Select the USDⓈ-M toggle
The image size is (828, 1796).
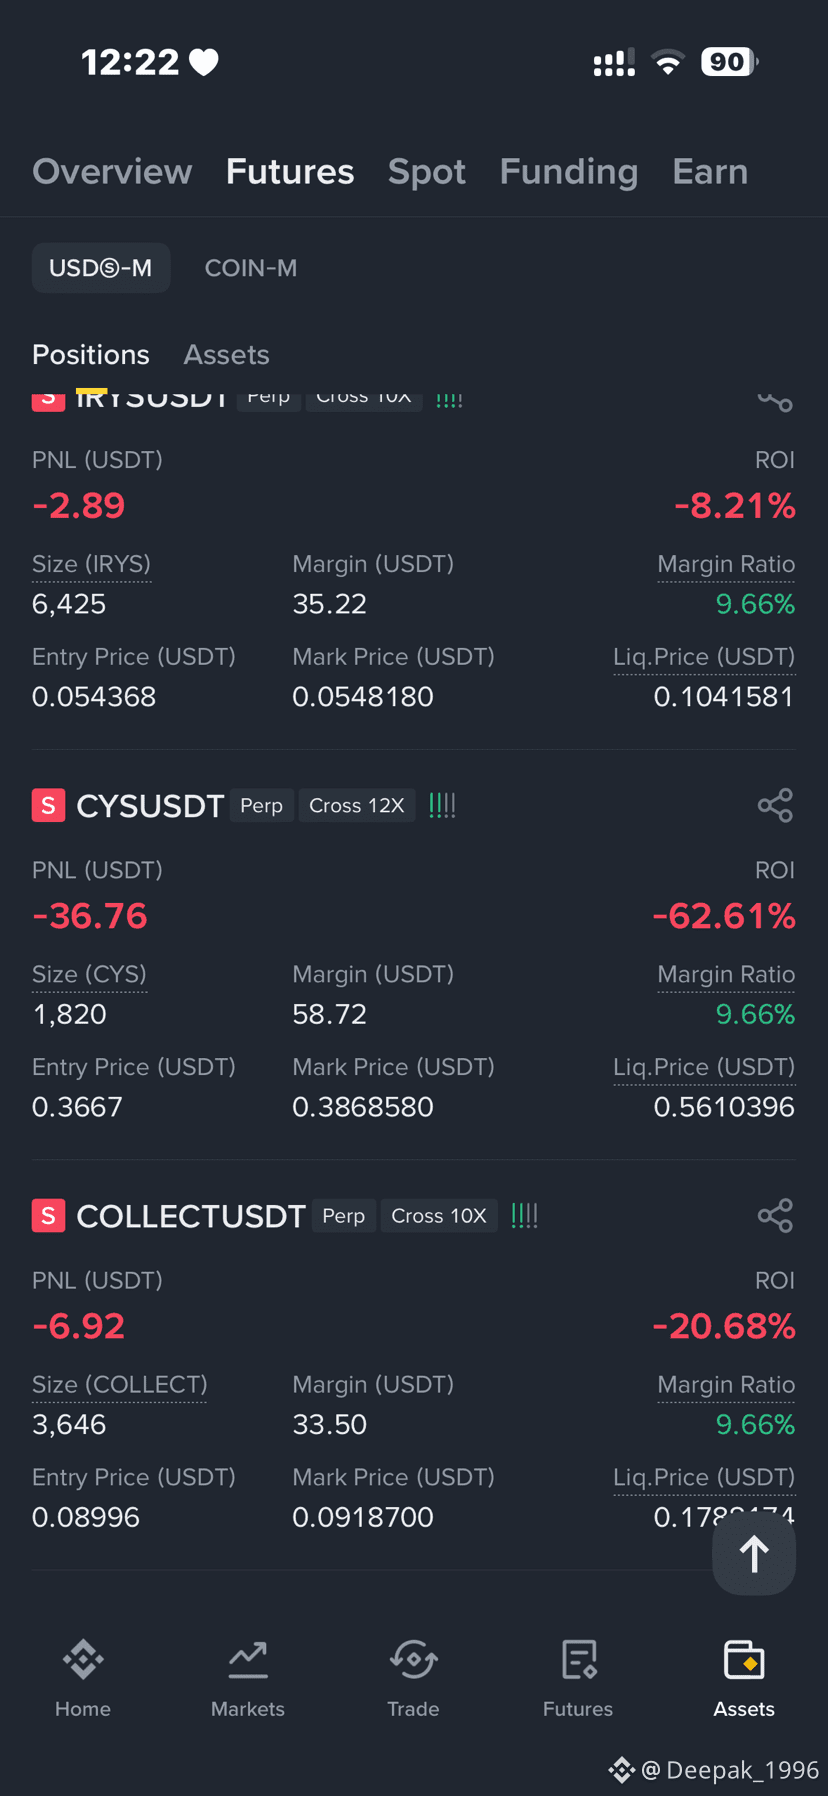(101, 268)
